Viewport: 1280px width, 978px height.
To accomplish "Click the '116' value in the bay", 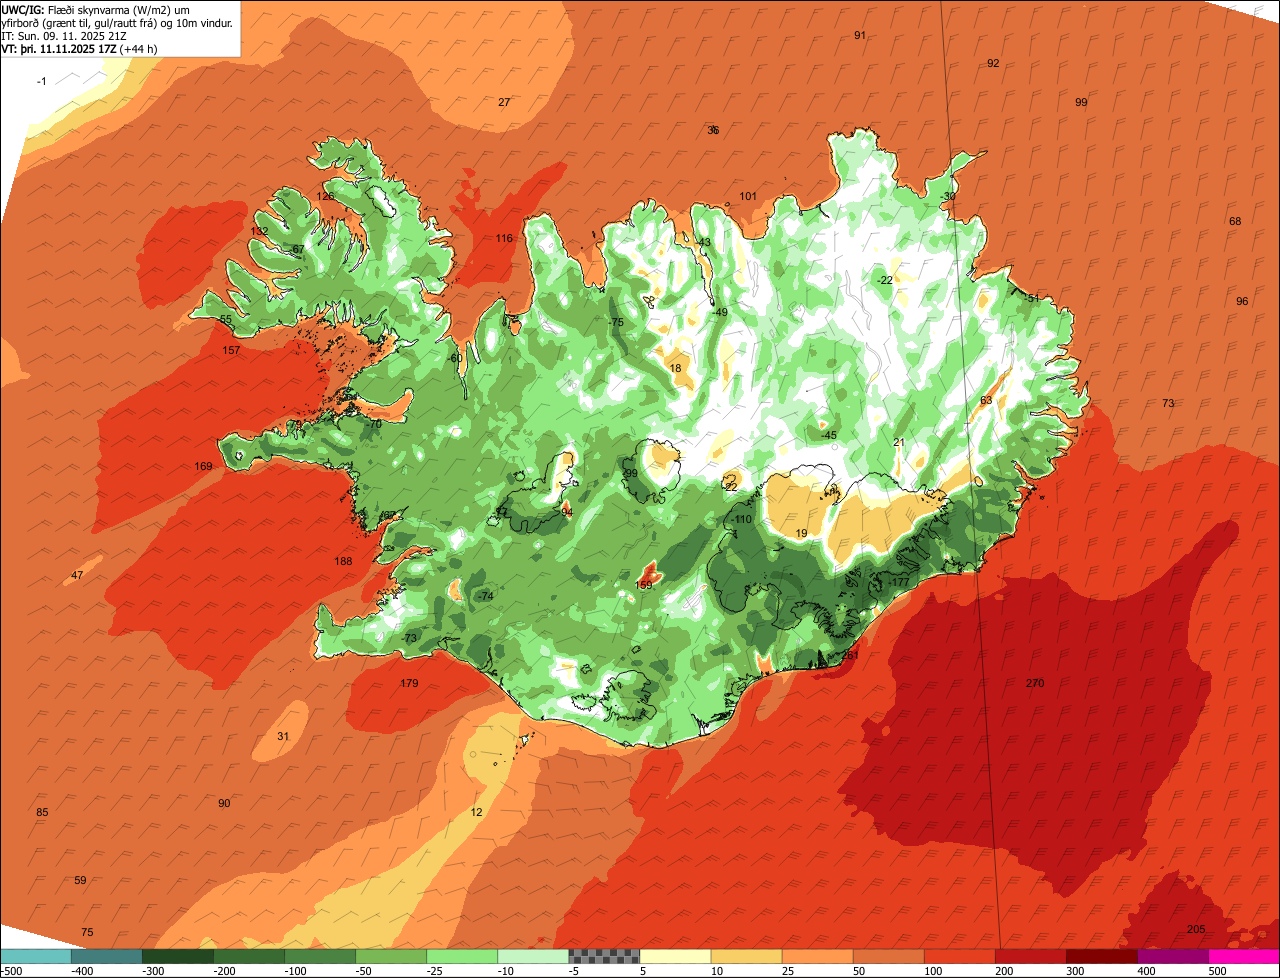I will (504, 238).
